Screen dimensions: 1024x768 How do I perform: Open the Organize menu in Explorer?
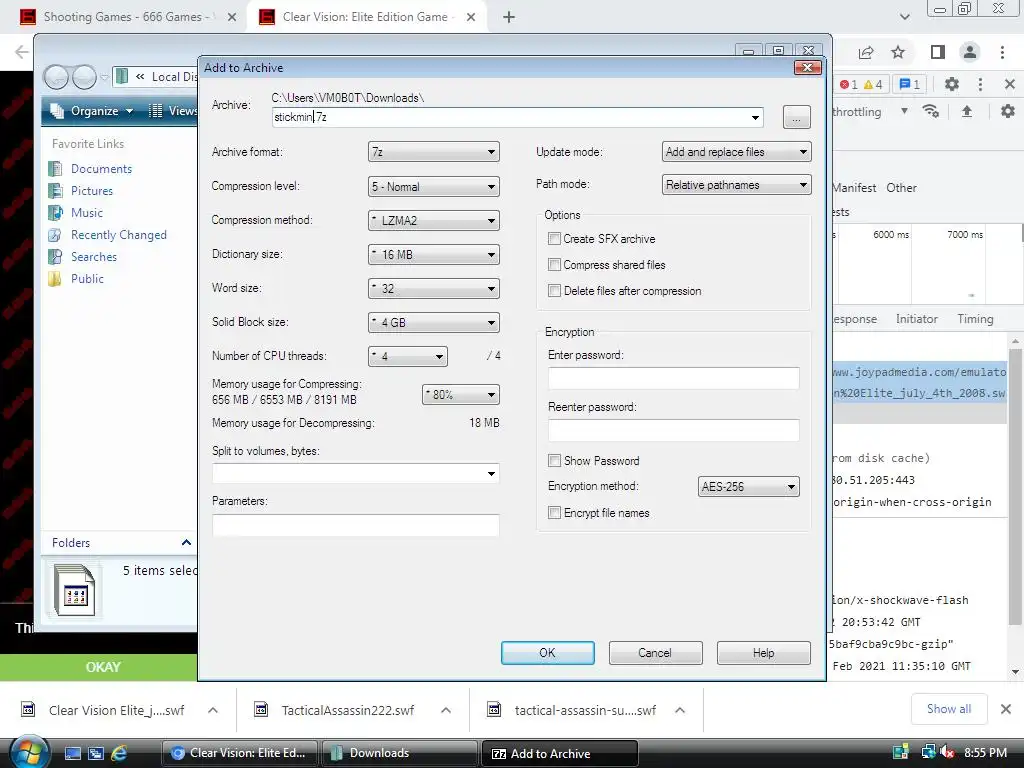point(94,111)
